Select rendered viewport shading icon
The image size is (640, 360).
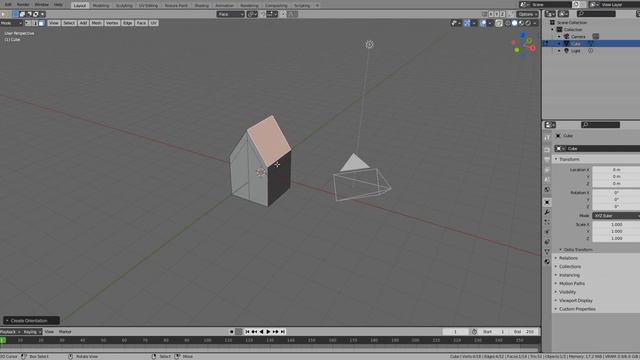pyautogui.click(x=528, y=23)
